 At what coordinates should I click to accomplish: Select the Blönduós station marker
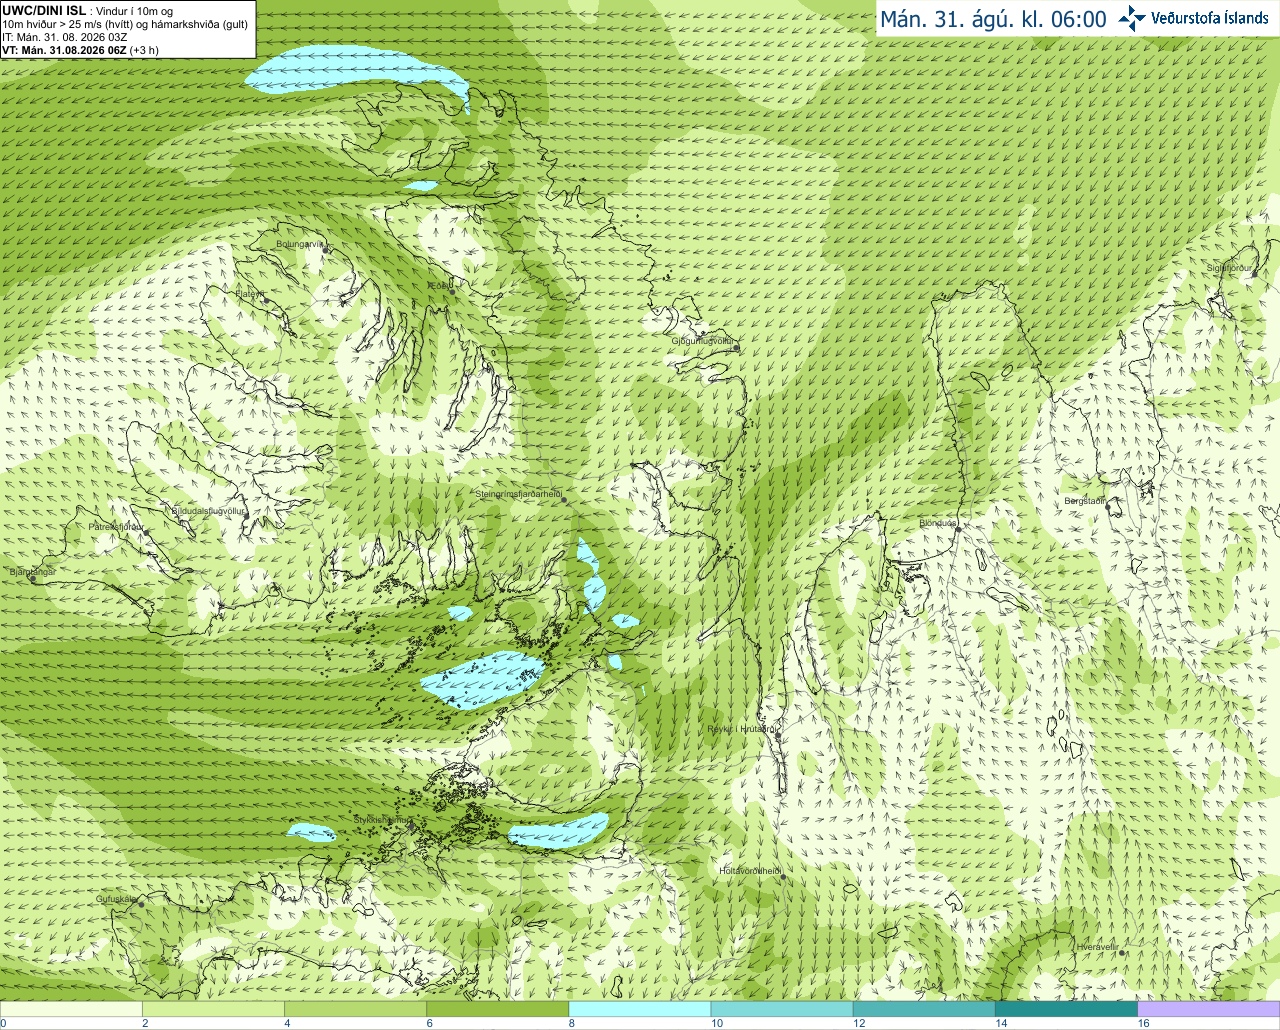point(957,530)
